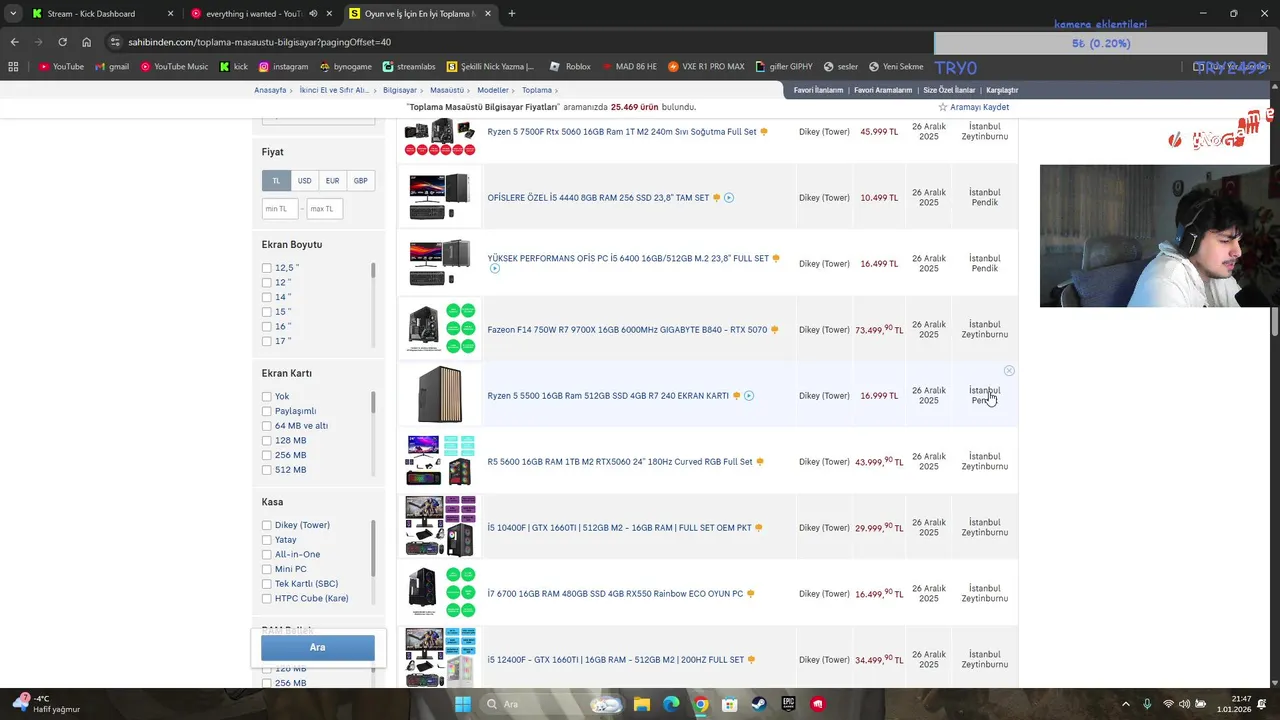This screenshot has height=720, width=1280.
Task: Open File Explorer from taskbar
Action: point(642,704)
